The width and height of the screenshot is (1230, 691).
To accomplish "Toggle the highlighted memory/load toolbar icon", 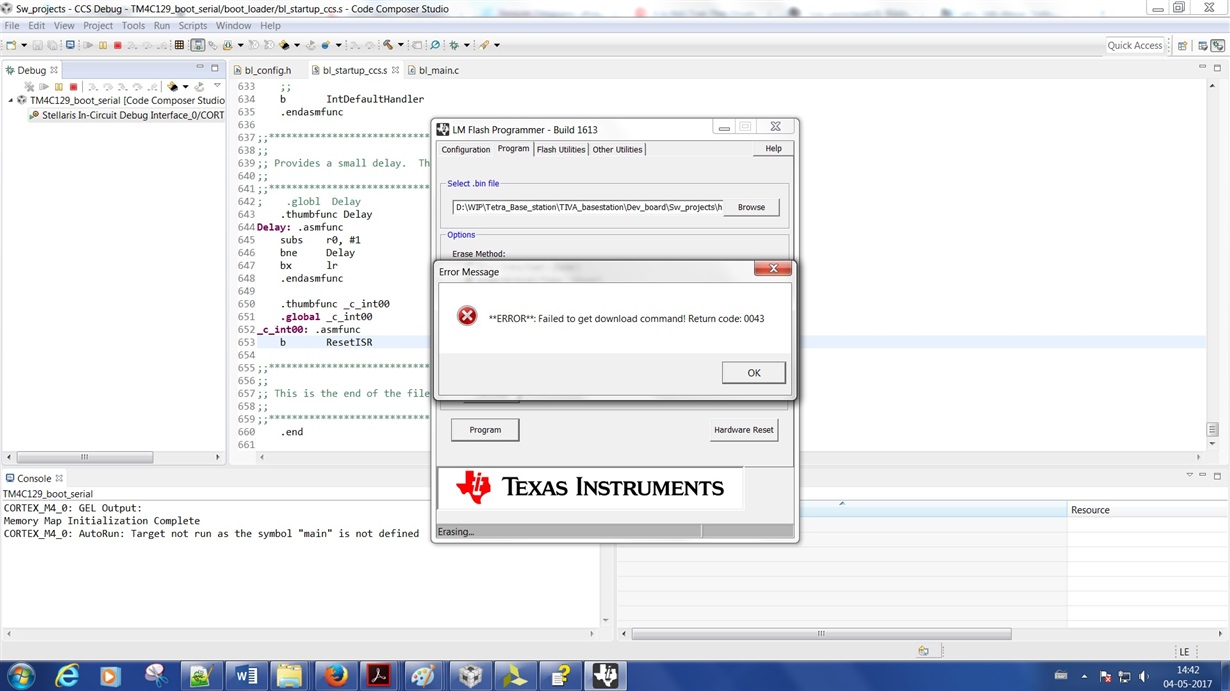I will (x=198, y=45).
